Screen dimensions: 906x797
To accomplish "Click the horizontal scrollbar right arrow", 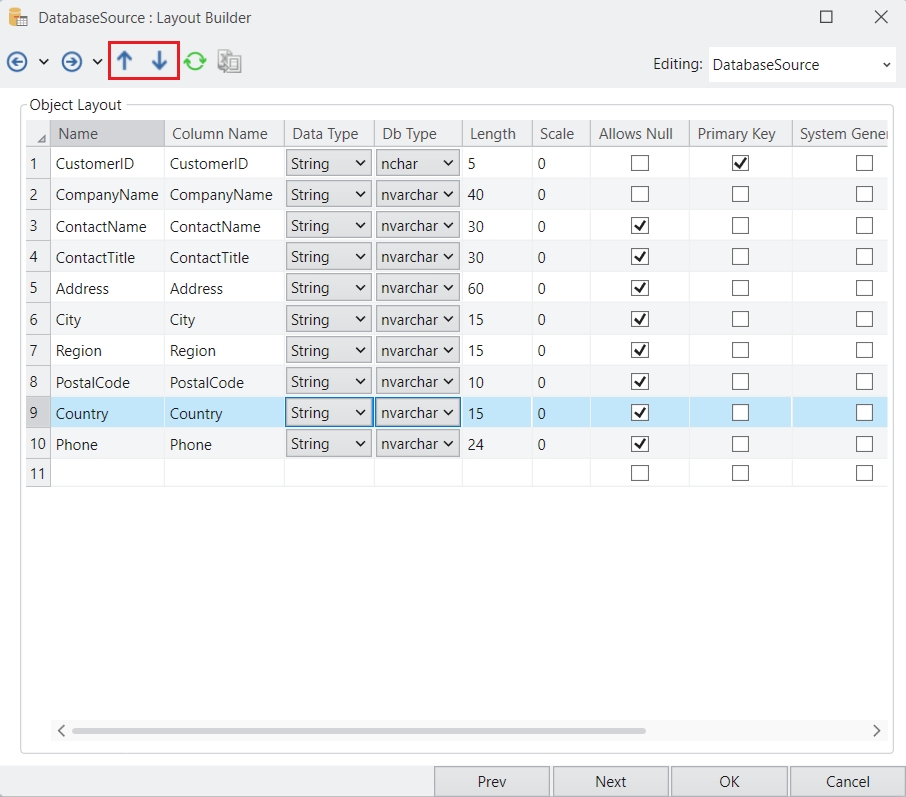I will 877,731.
